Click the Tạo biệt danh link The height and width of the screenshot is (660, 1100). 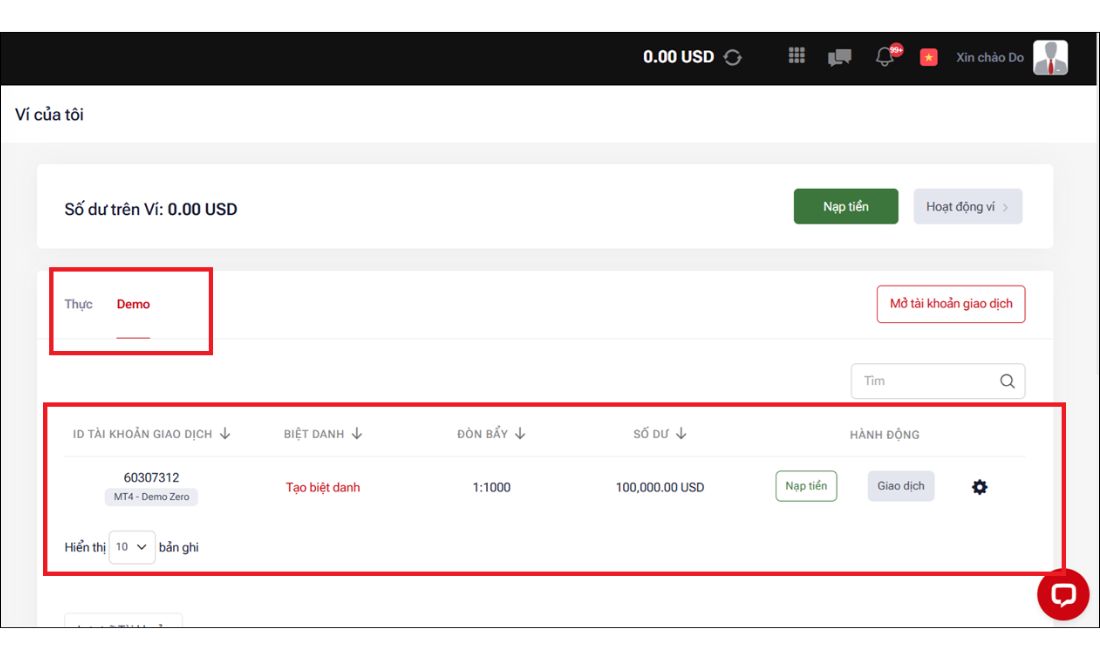click(x=323, y=487)
